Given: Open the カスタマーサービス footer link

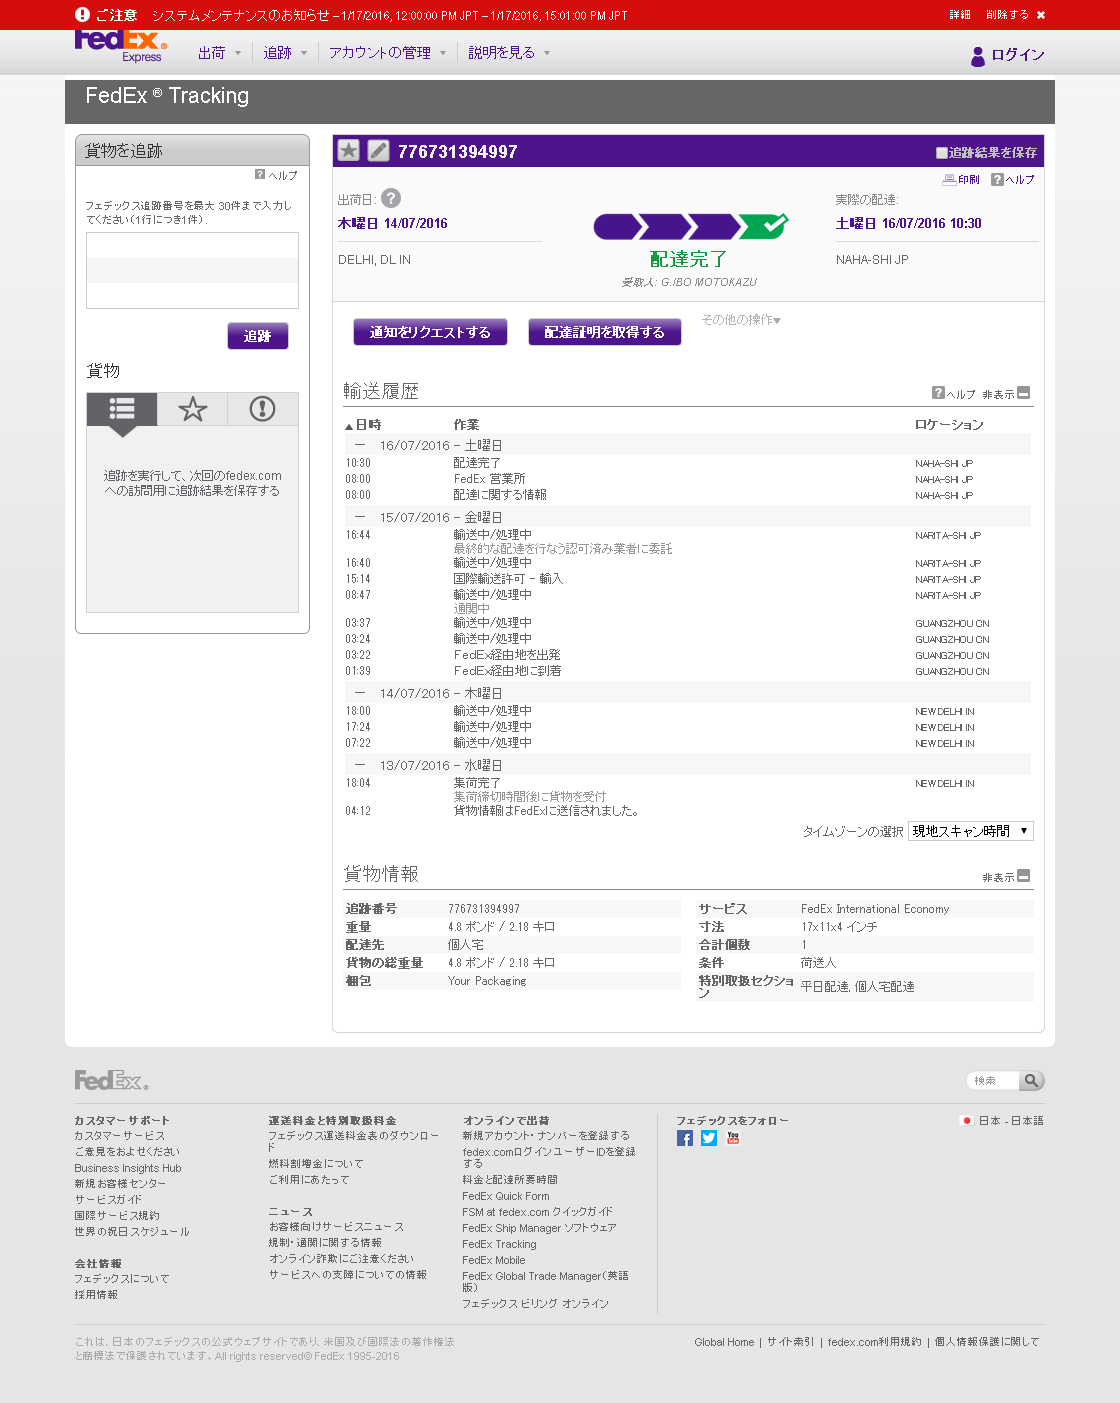Looking at the screenshot, I should 120,1136.
